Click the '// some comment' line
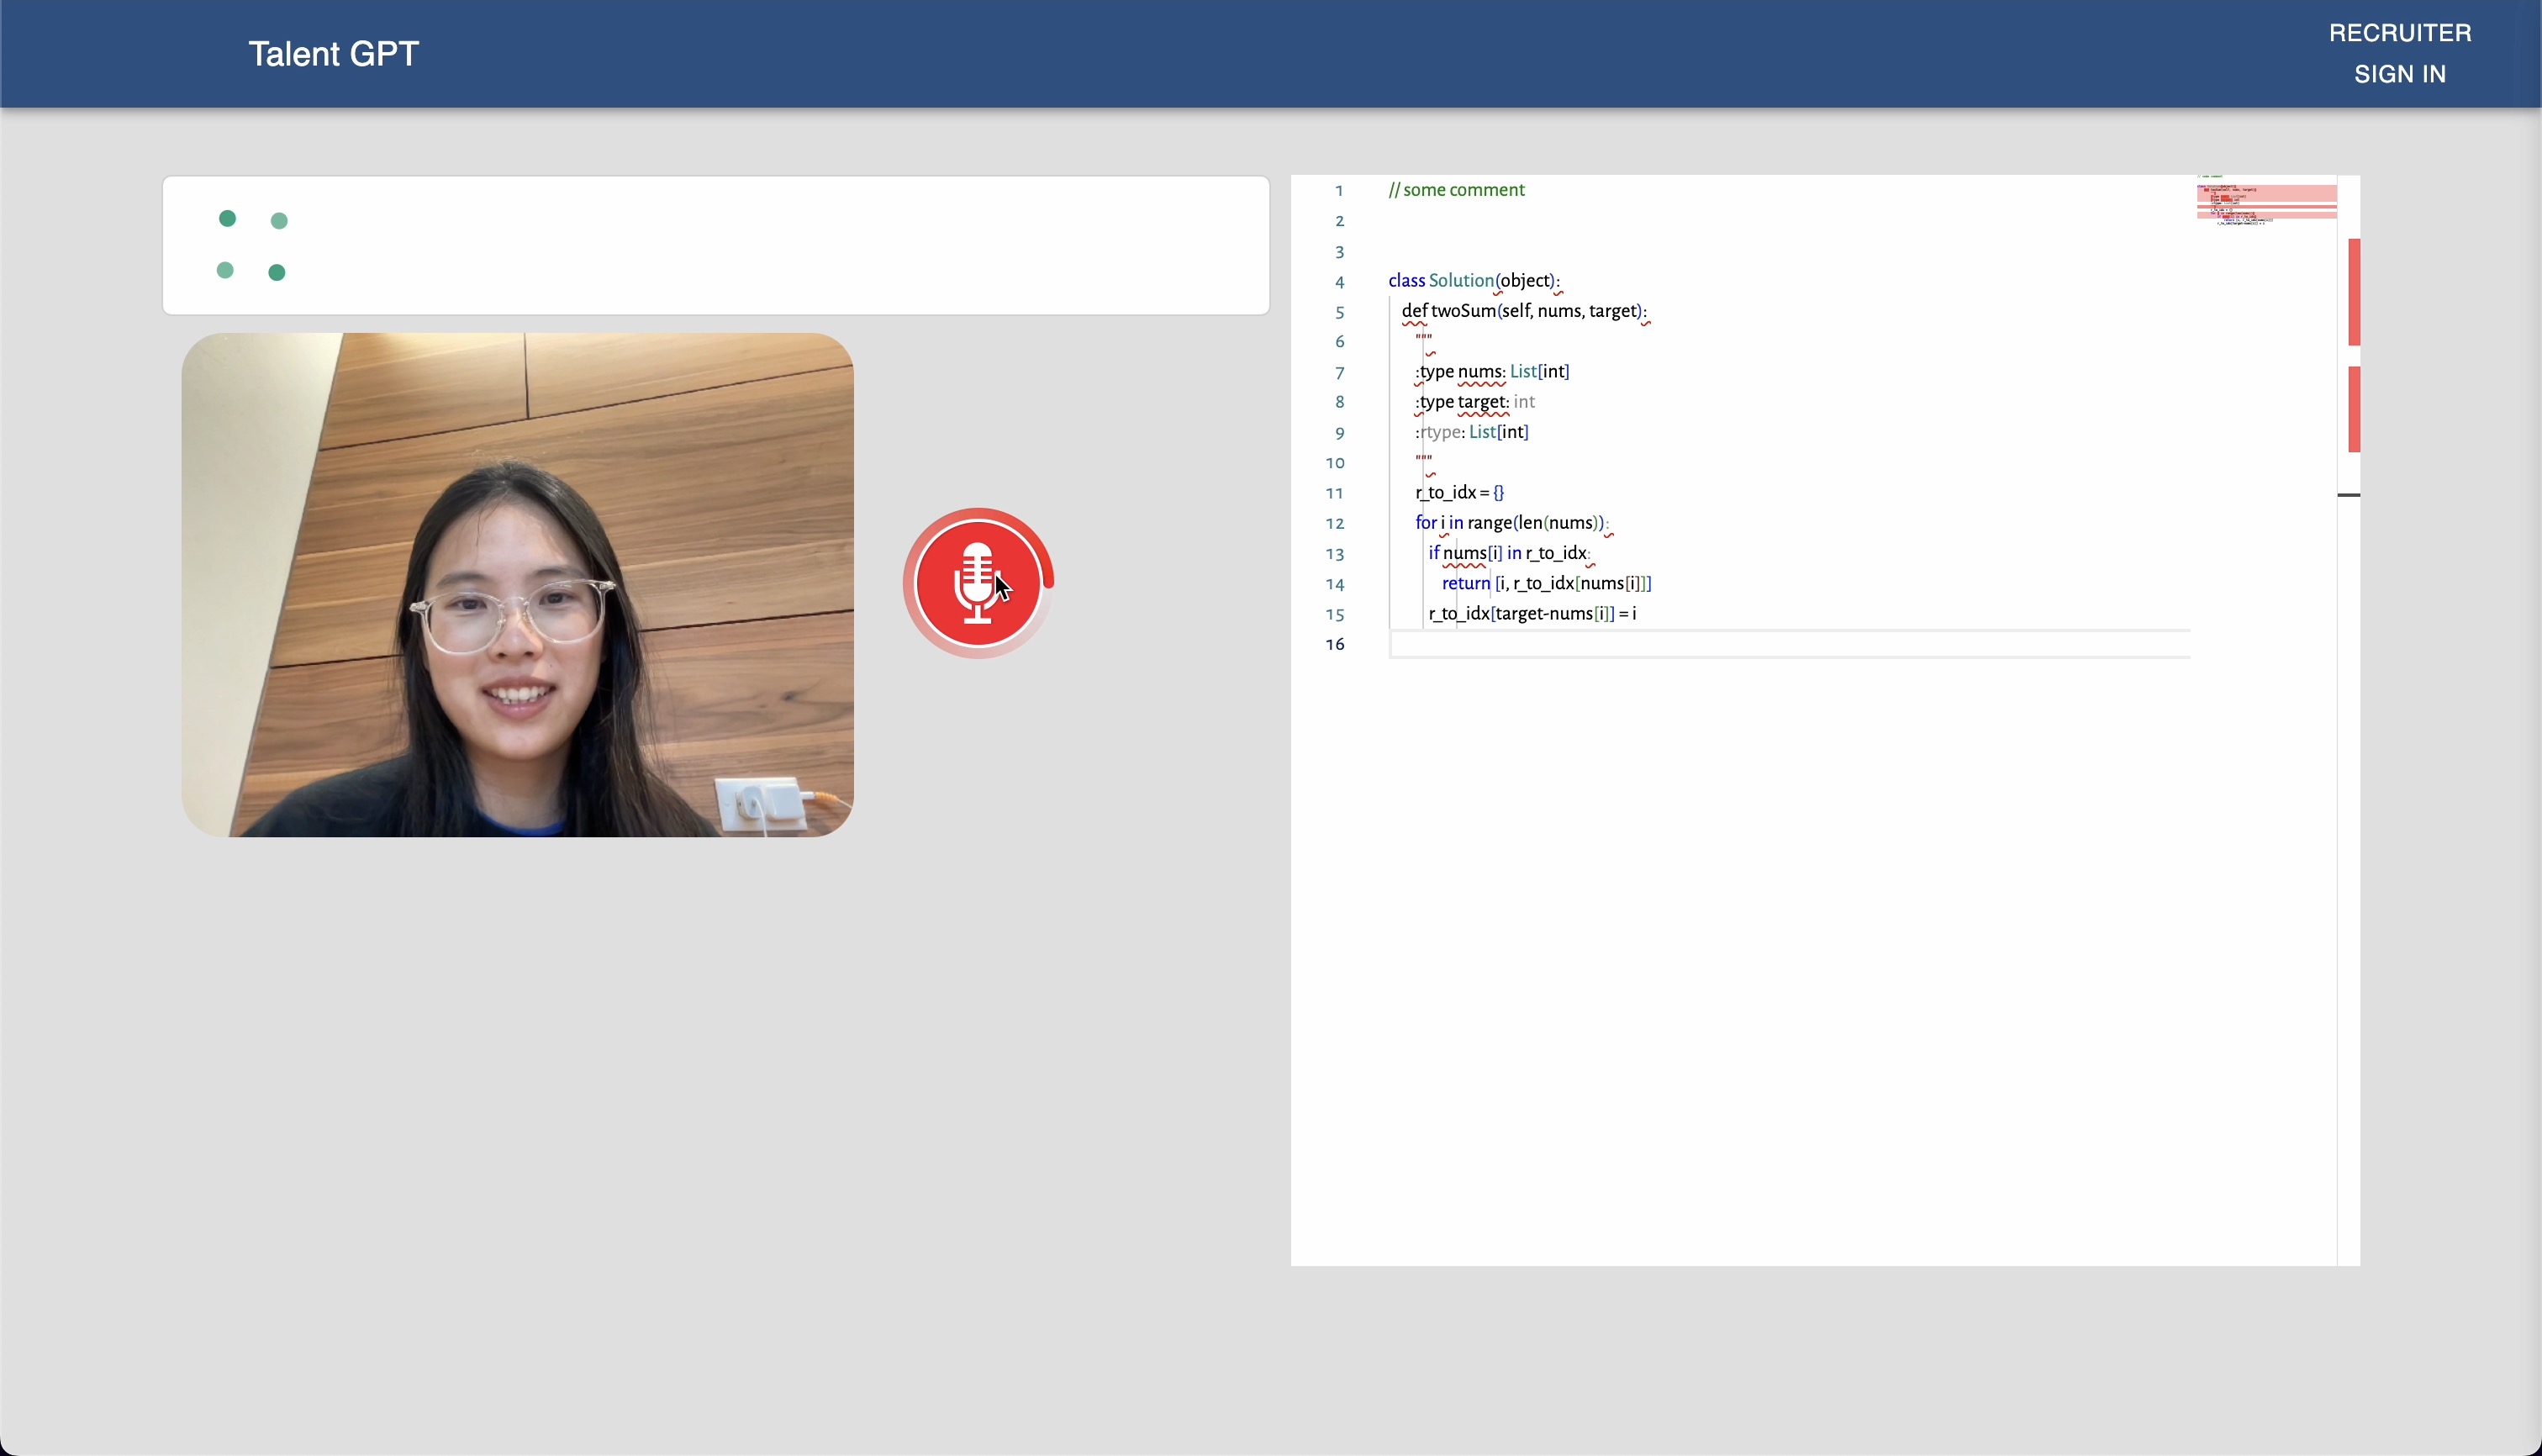2542x1456 pixels. pos(1456,190)
